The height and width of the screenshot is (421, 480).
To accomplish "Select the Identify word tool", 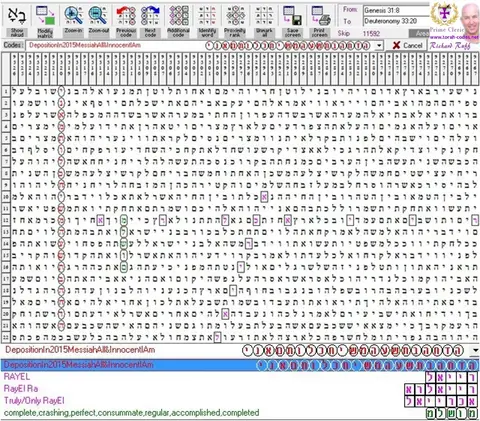I will coord(207,16).
